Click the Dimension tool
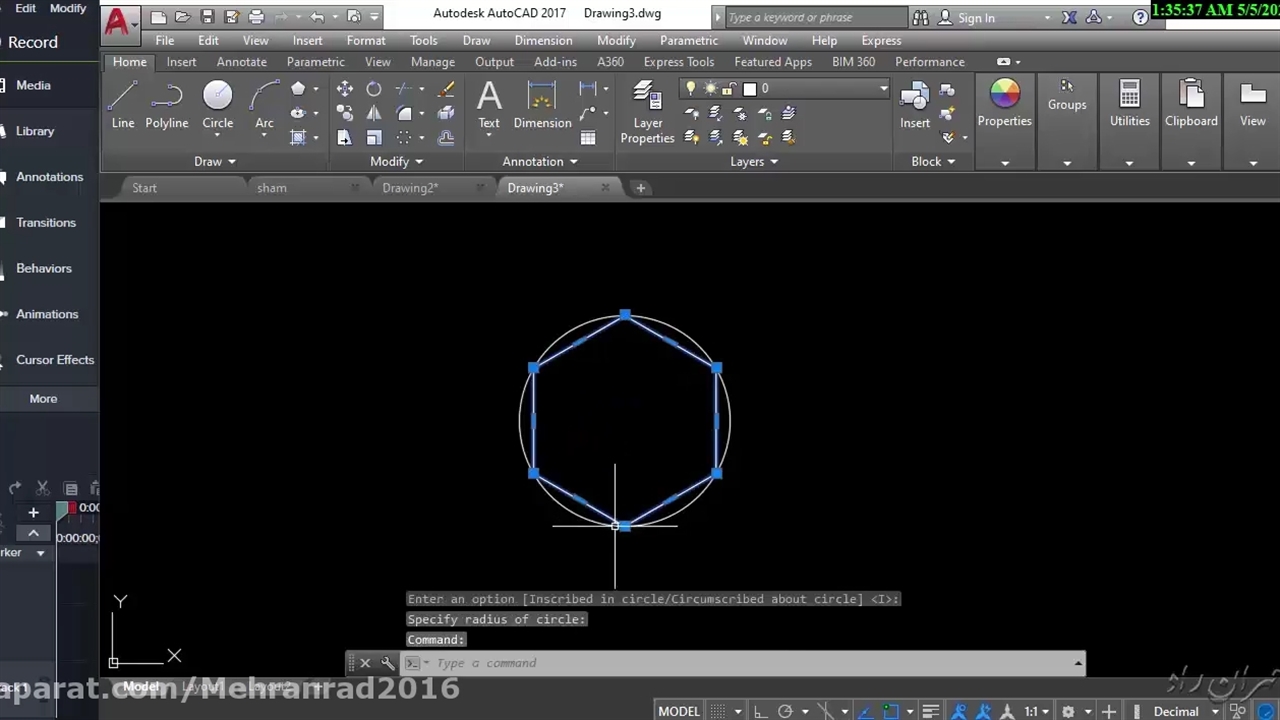Screen dimensions: 1280x720 click(542, 105)
